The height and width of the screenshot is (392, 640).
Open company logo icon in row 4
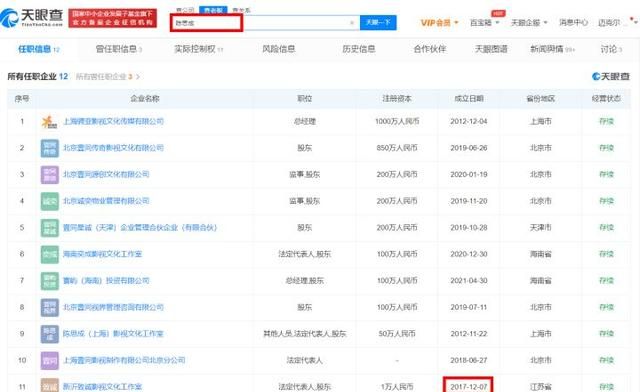(49, 201)
